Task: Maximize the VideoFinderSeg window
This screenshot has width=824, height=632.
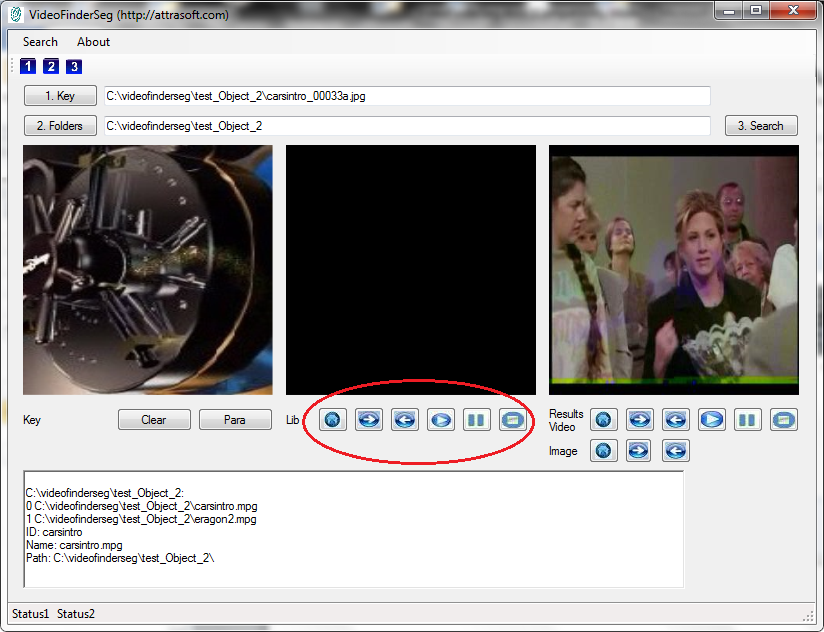Action: (x=756, y=11)
